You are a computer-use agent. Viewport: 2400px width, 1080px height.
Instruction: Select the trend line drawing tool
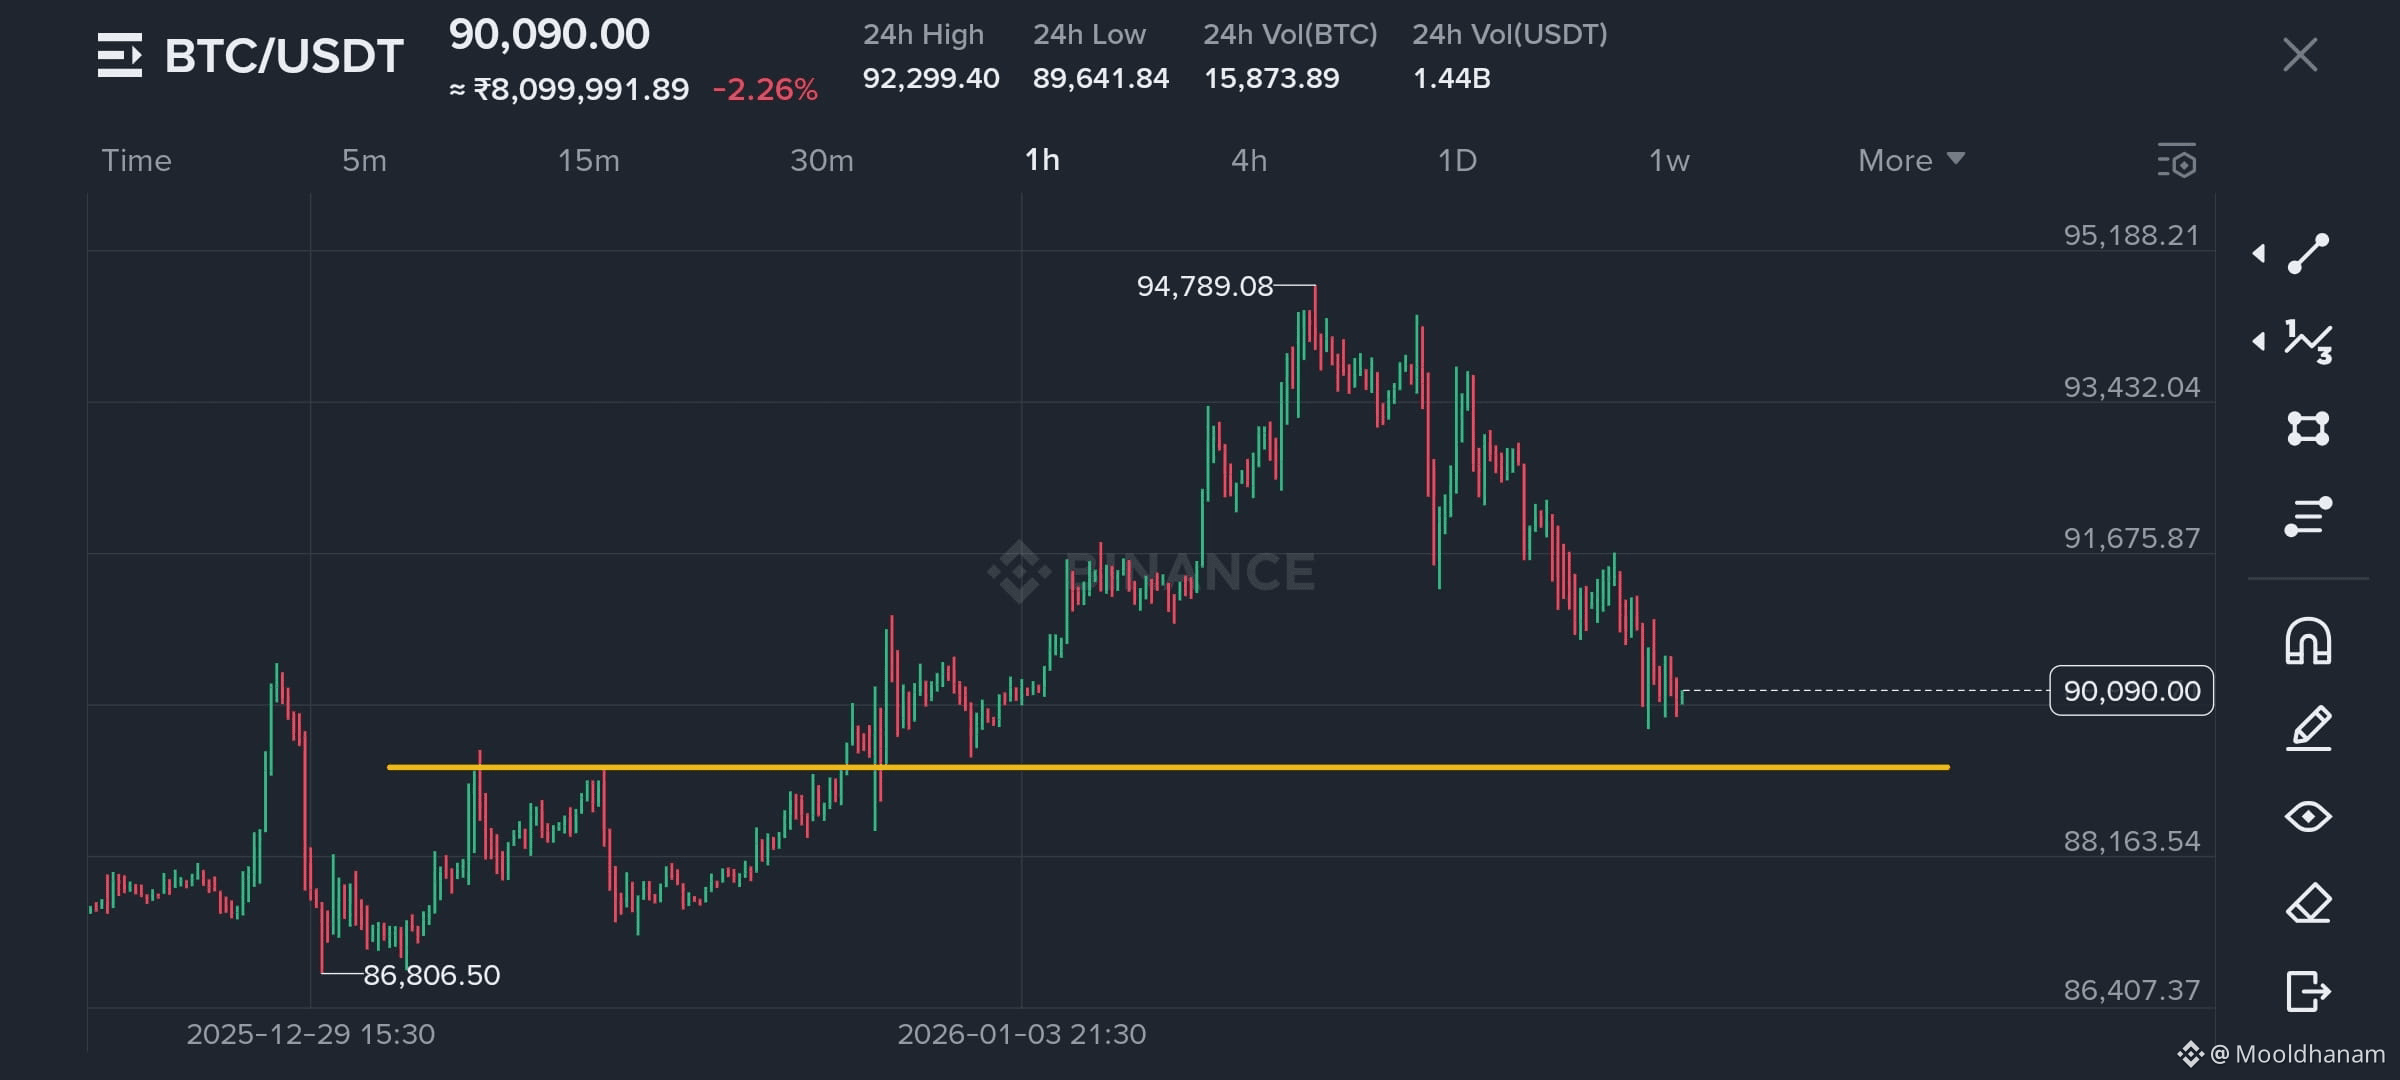click(2308, 254)
